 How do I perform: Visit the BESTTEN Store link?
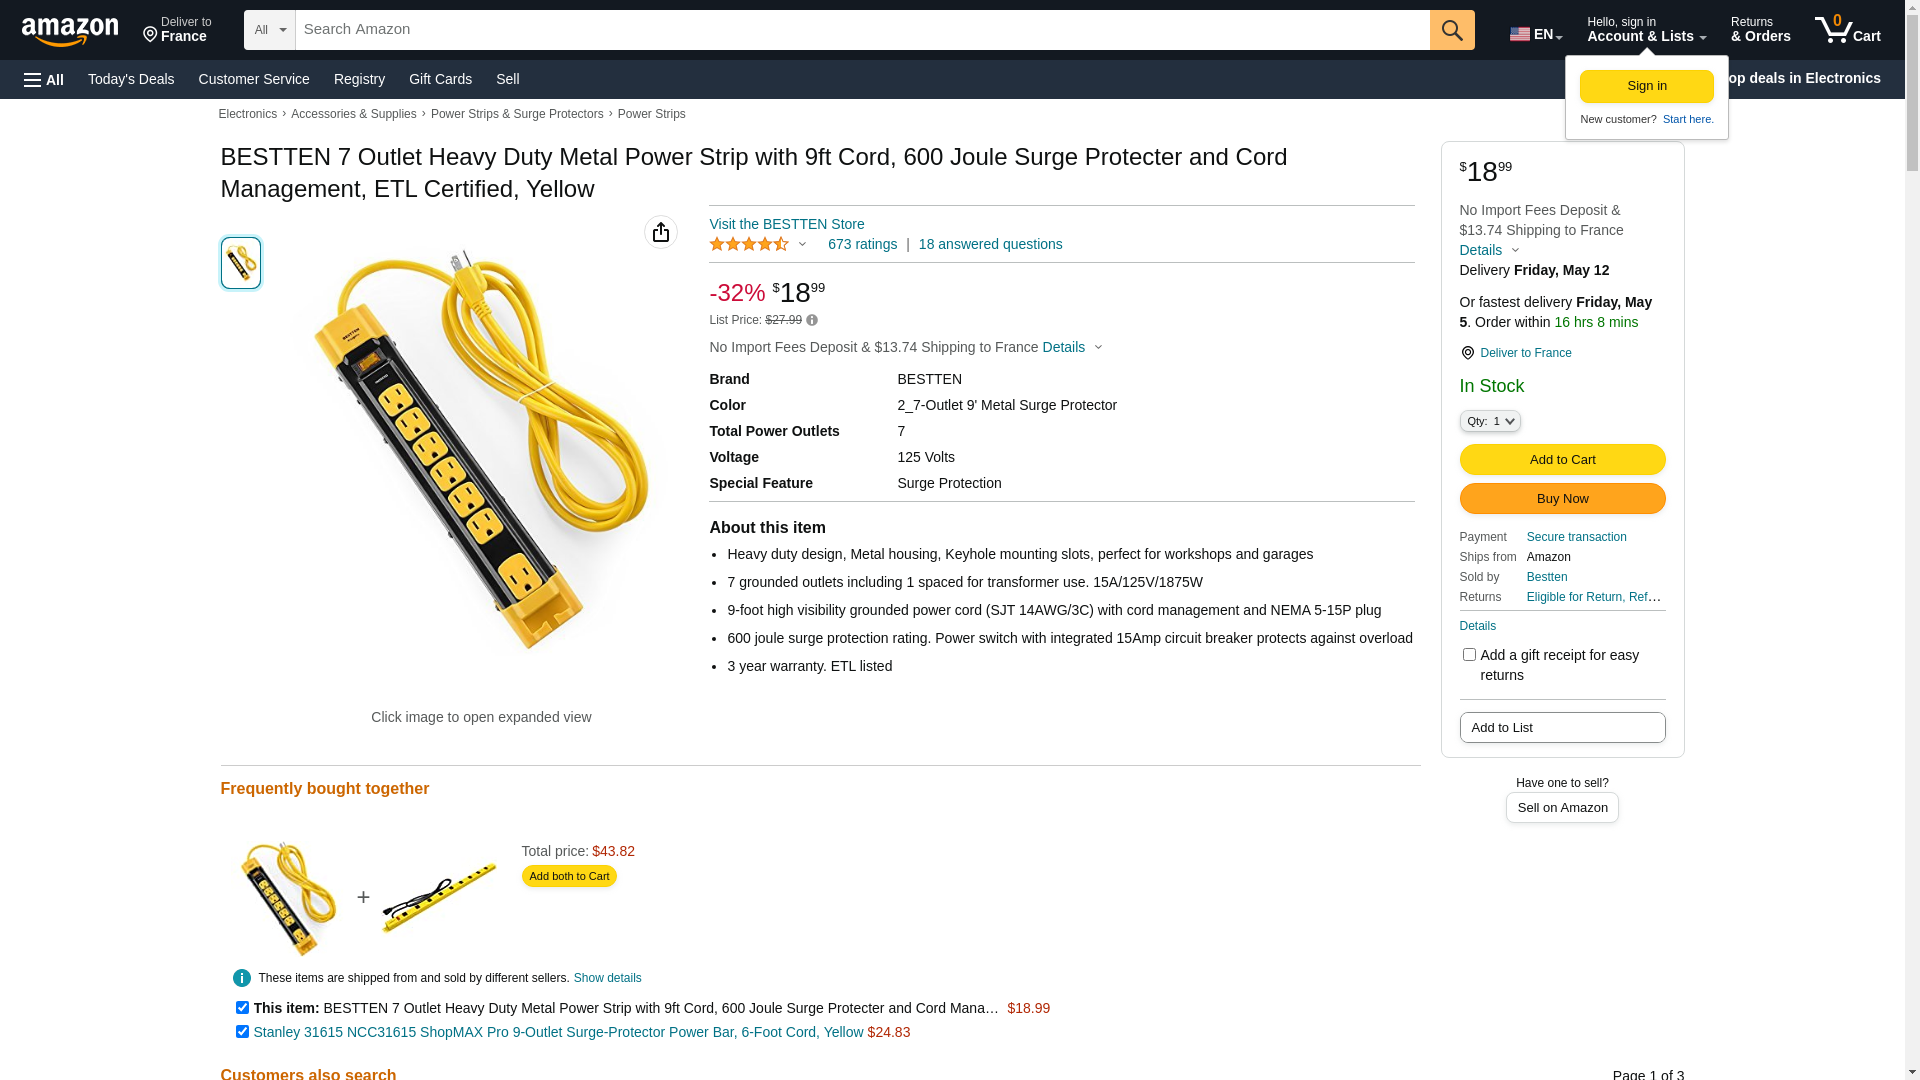click(x=787, y=224)
